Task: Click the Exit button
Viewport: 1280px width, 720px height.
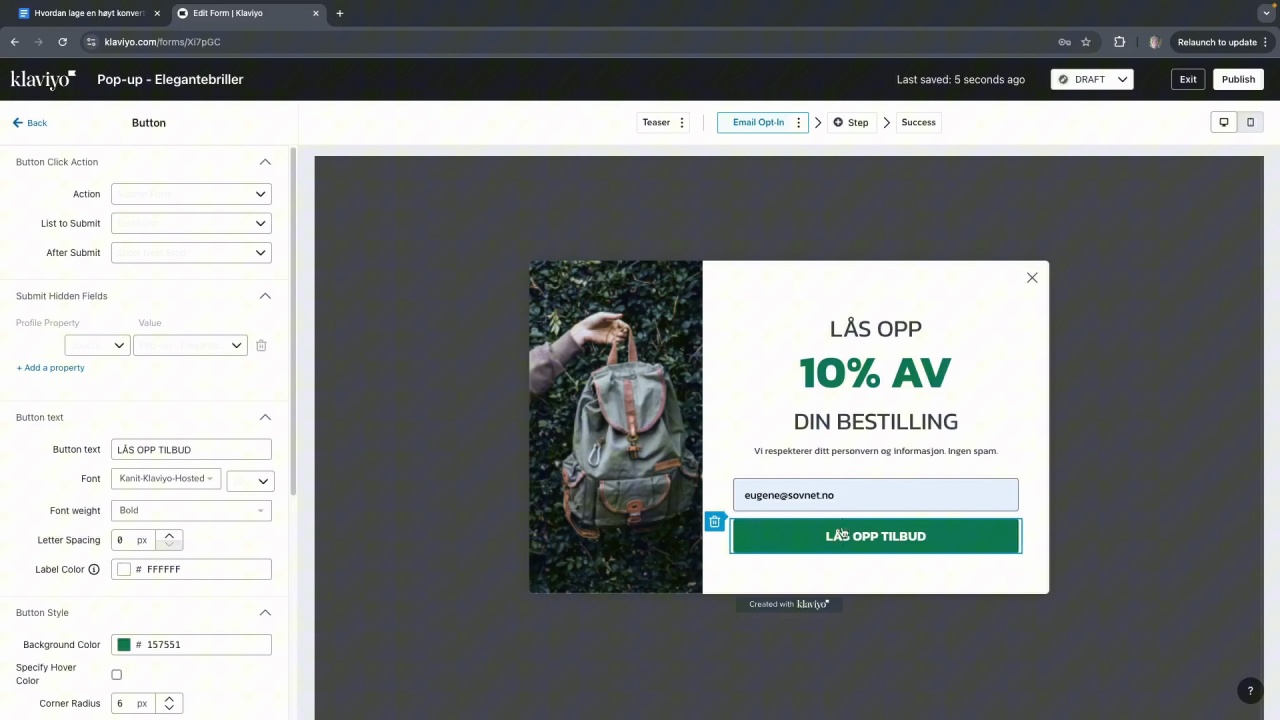Action: [x=1188, y=79]
